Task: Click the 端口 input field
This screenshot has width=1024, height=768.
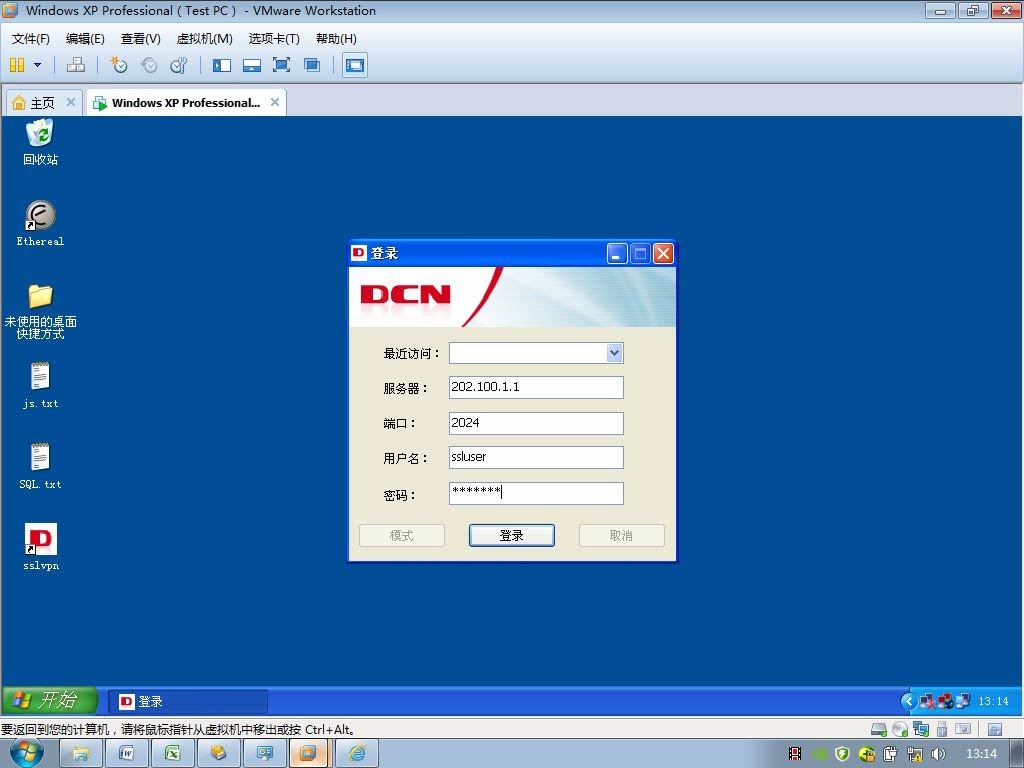Action: tap(536, 423)
